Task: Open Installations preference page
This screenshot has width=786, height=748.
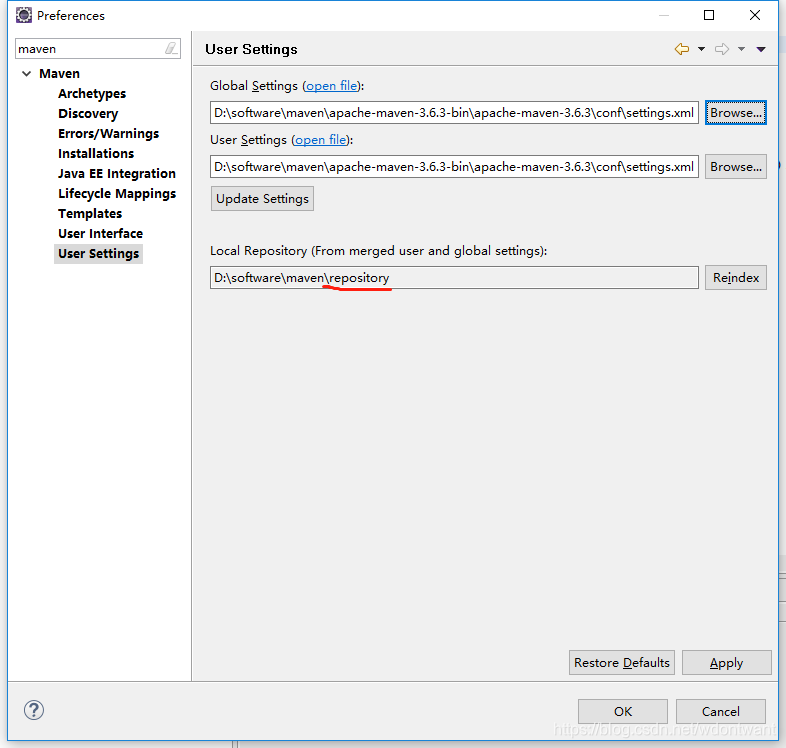Action: pos(96,153)
